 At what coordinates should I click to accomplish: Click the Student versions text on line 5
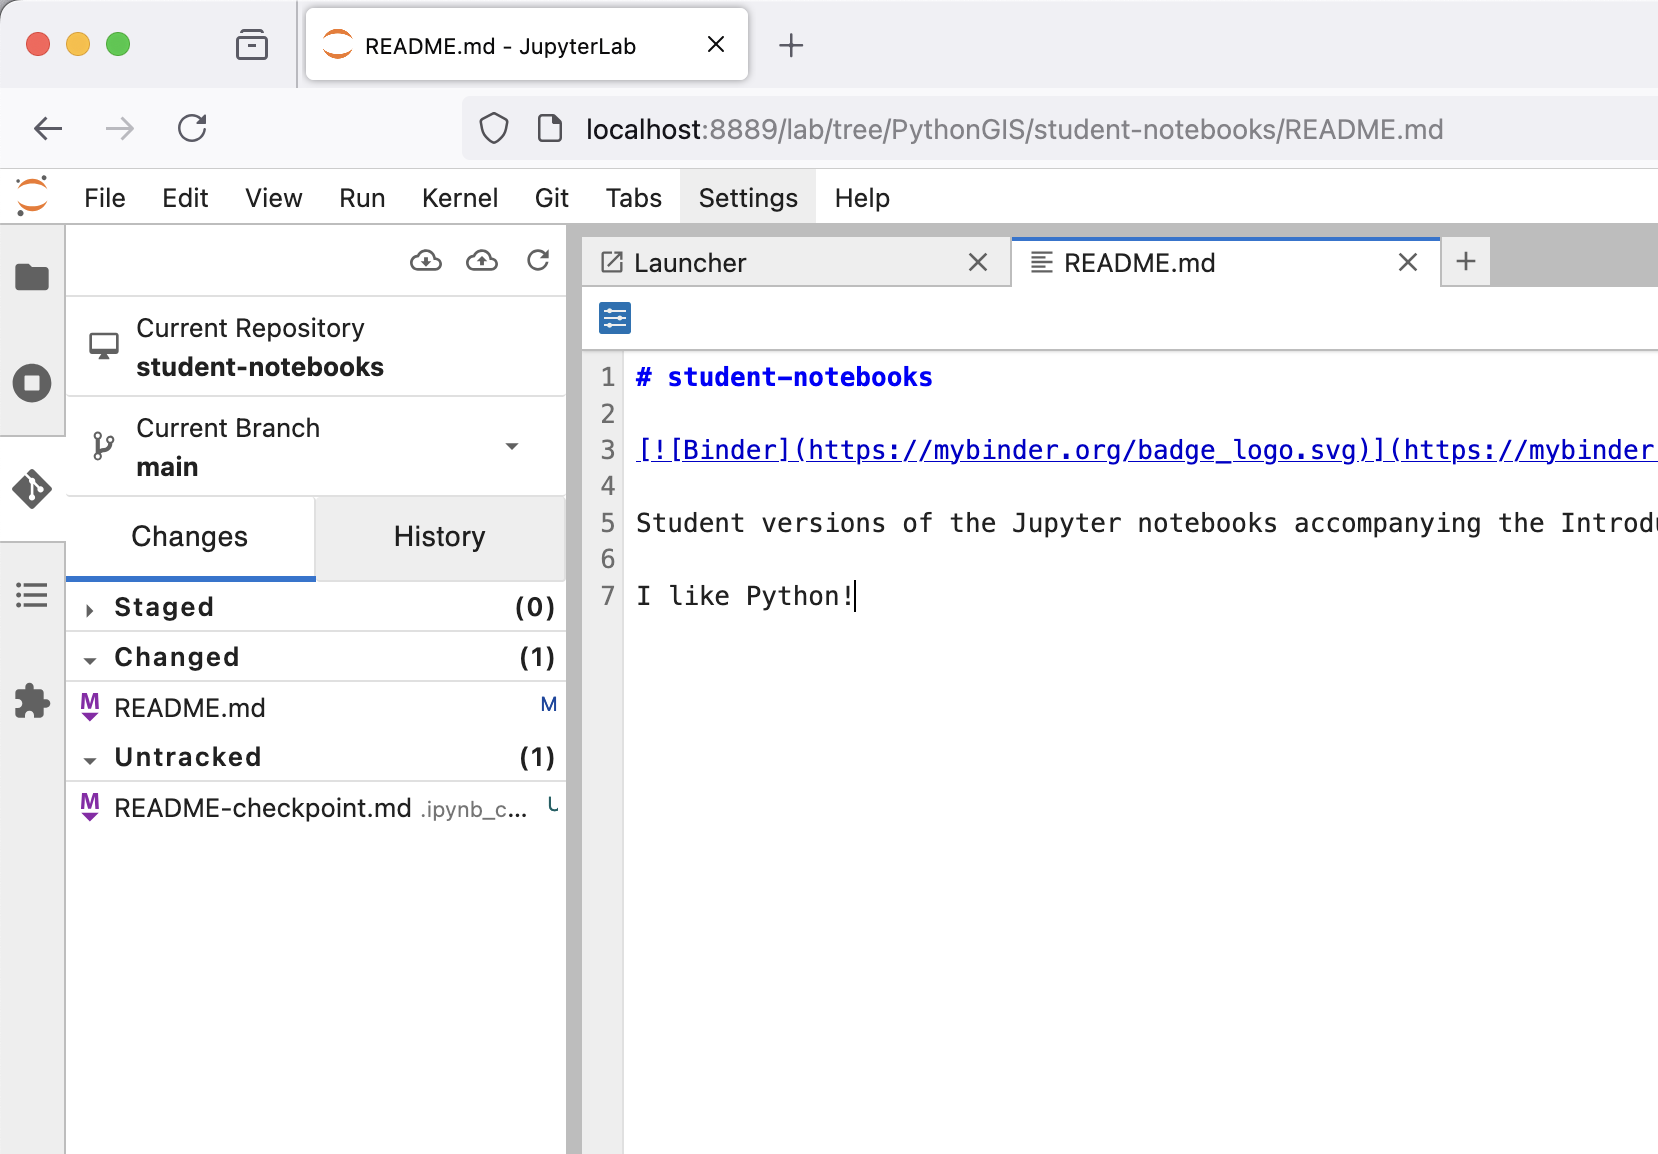pos(1146,523)
